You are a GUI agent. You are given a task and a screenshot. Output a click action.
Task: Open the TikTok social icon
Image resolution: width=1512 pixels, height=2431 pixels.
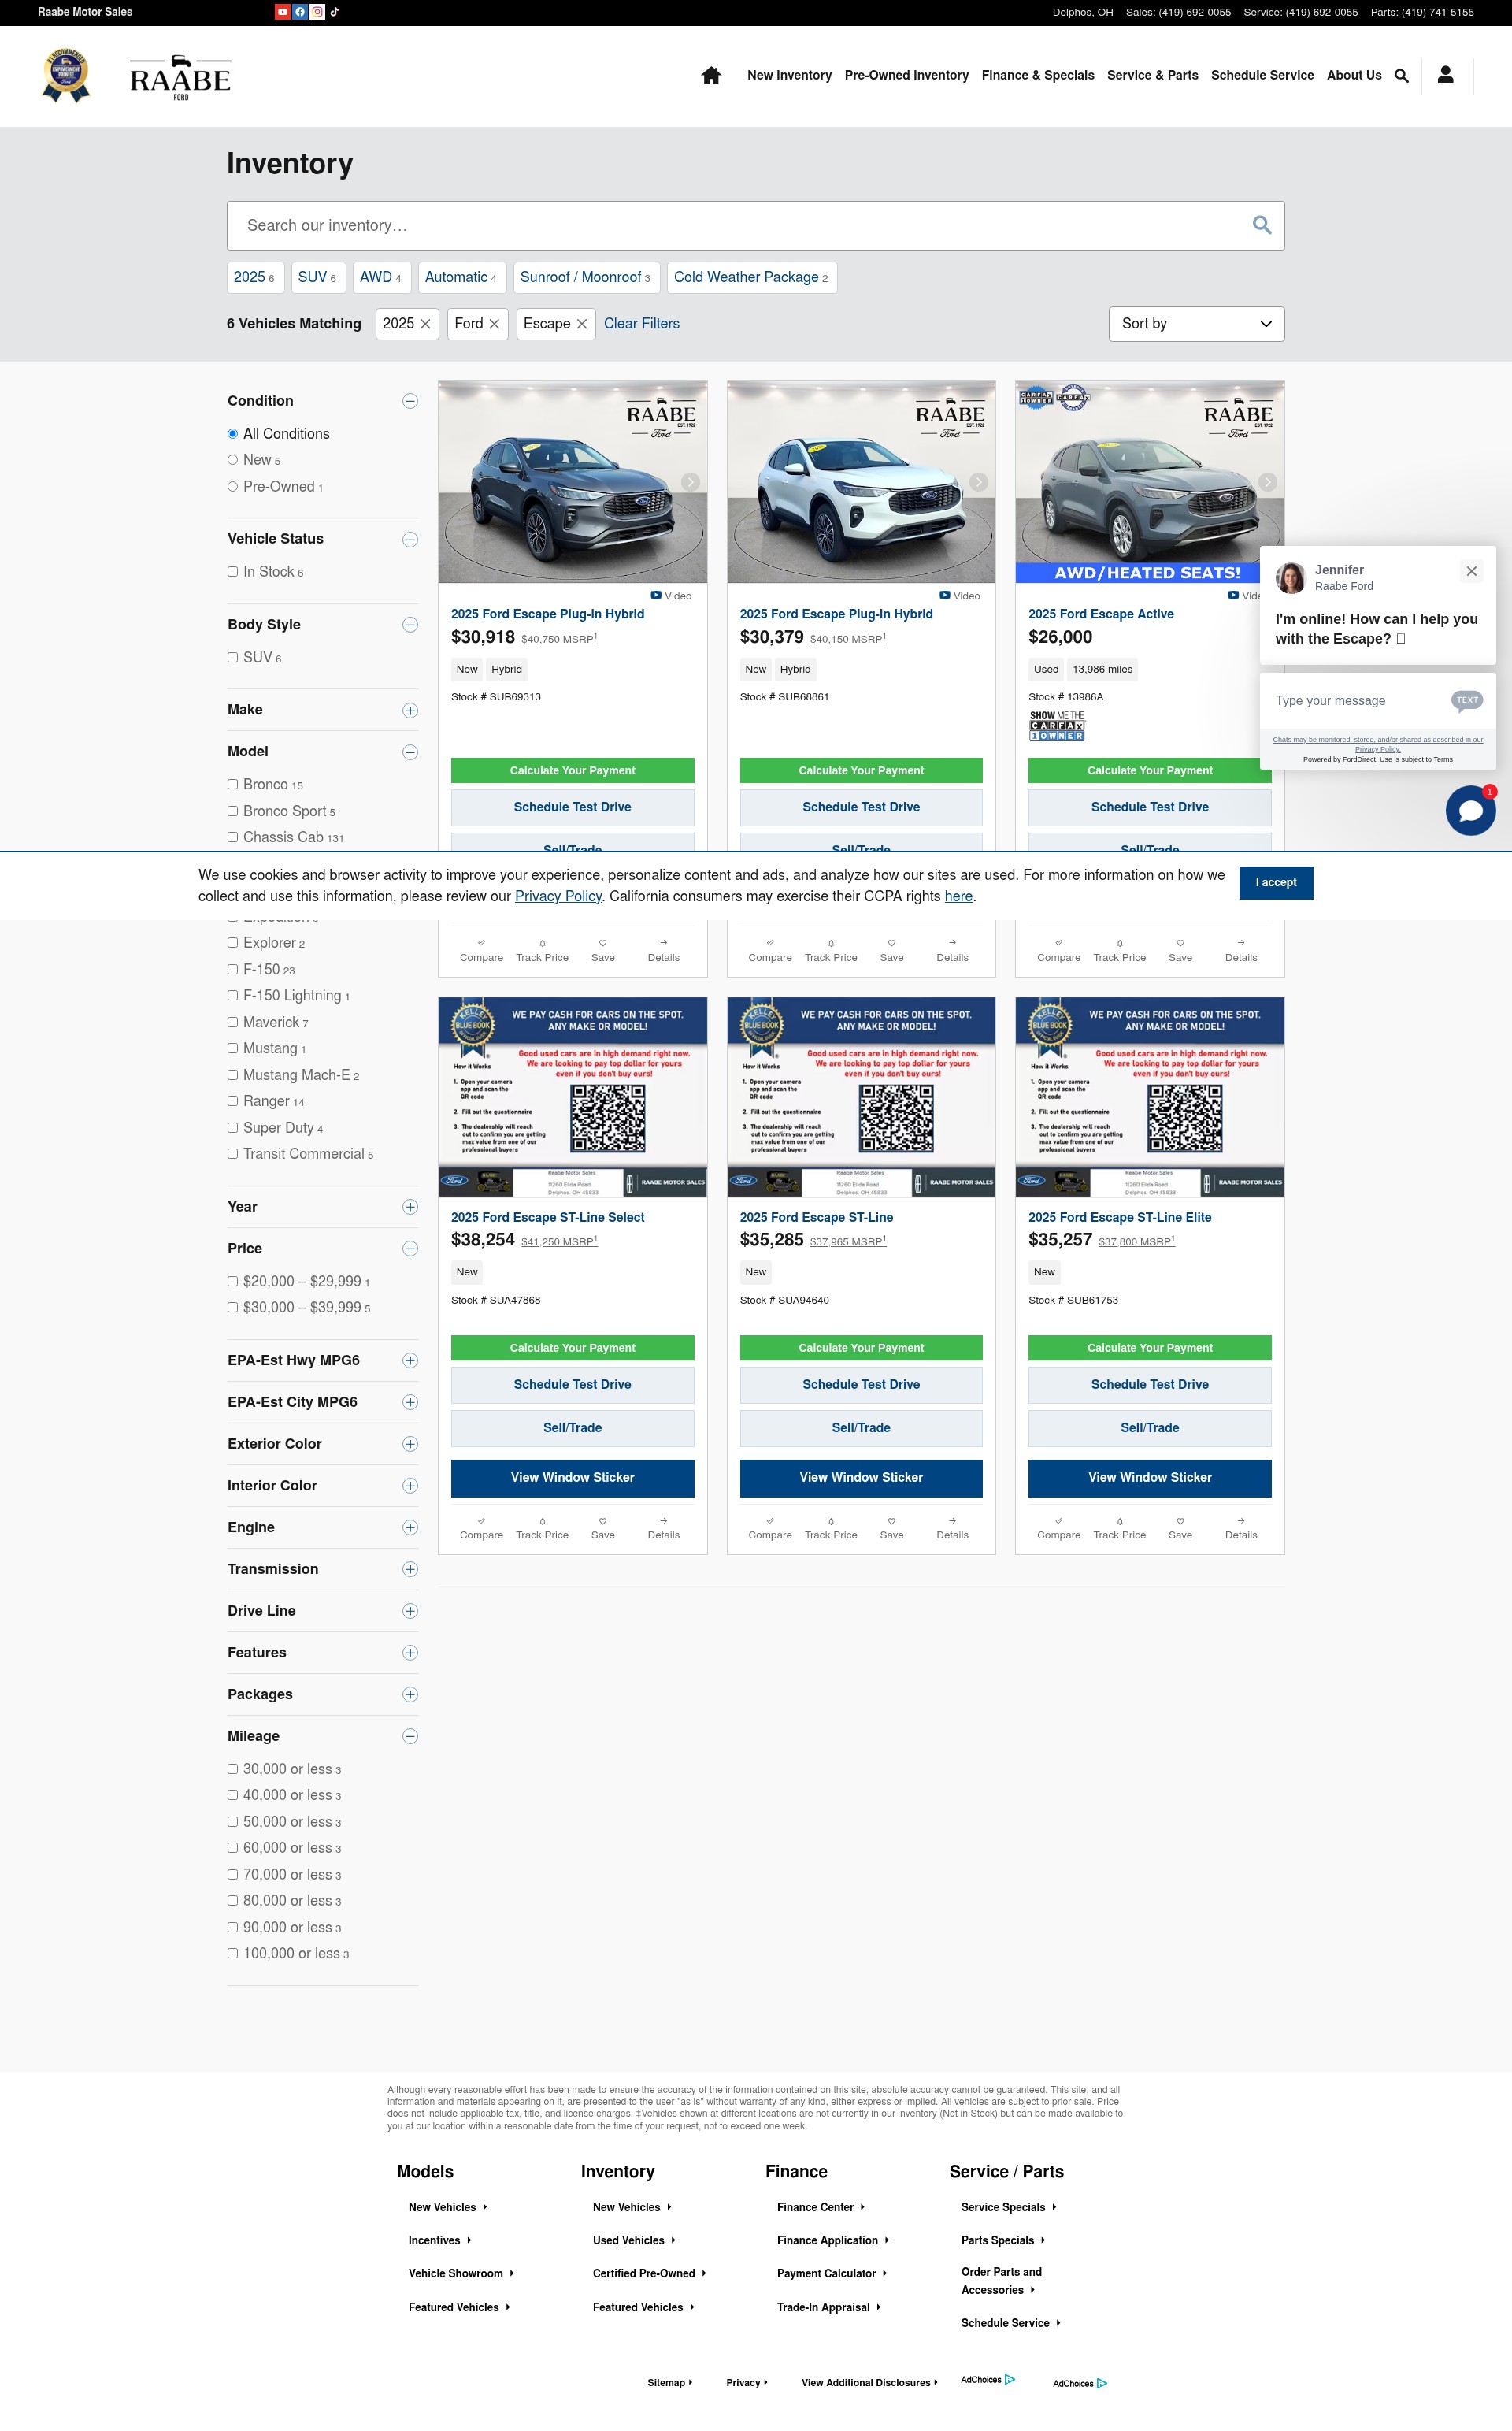pyautogui.click(x=334, y=12)
